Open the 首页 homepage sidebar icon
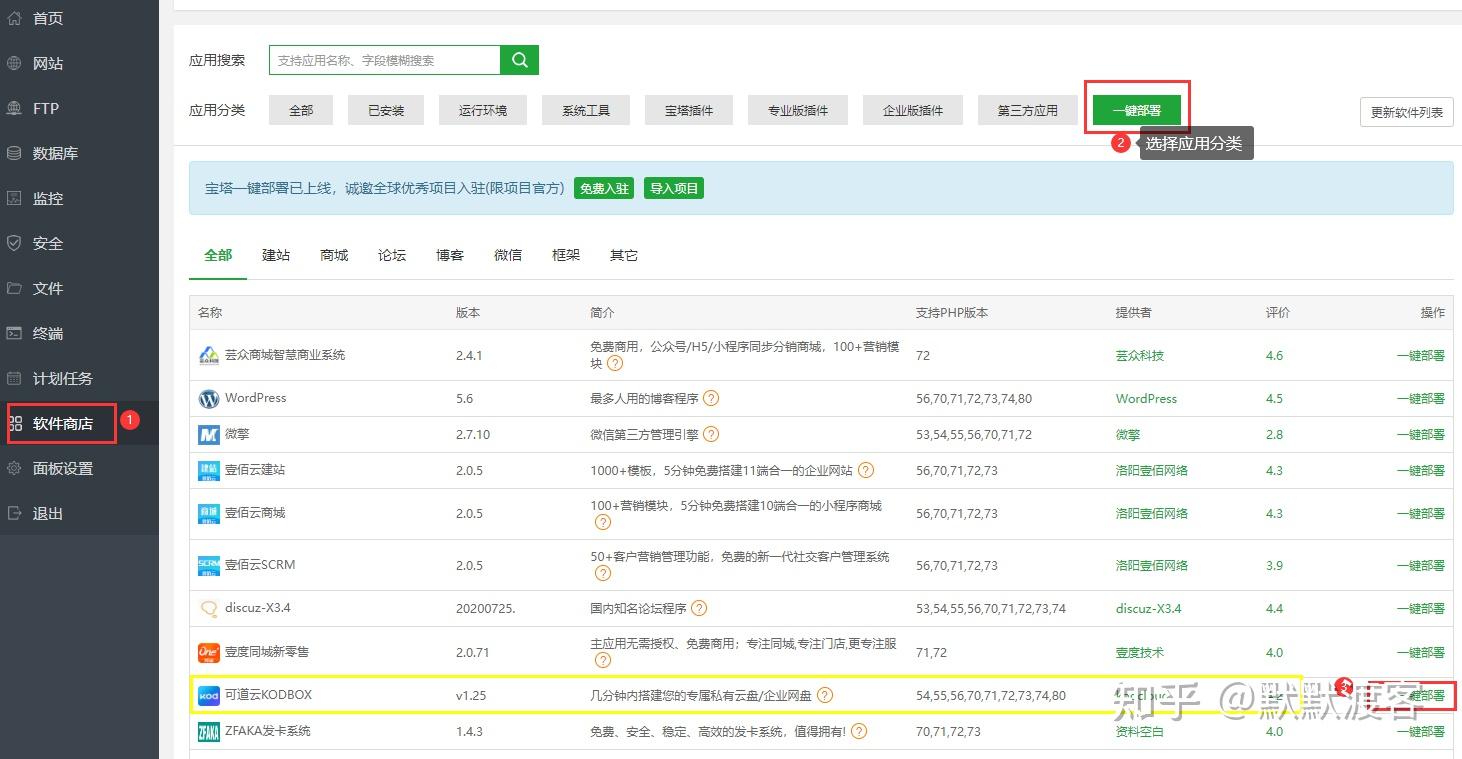This screenshot has width=1462, height=759. click(x=14, y=18)
